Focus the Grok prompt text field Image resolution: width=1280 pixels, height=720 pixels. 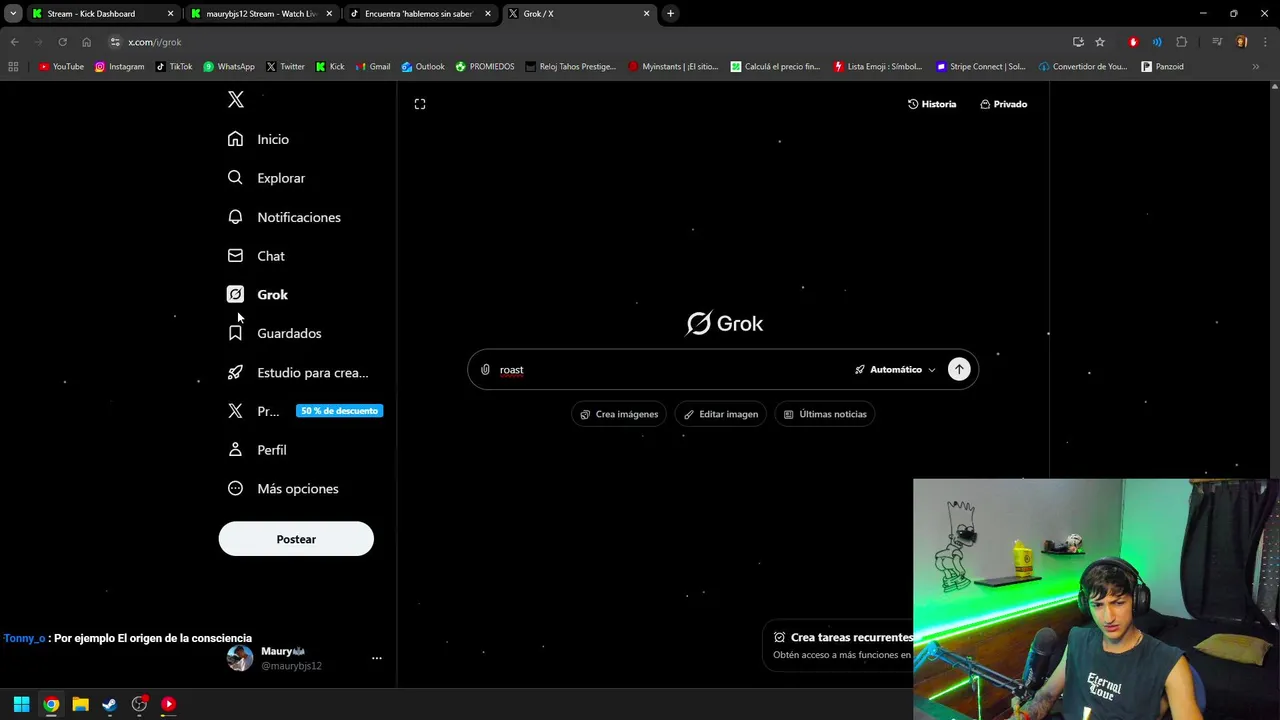point(670,370)
